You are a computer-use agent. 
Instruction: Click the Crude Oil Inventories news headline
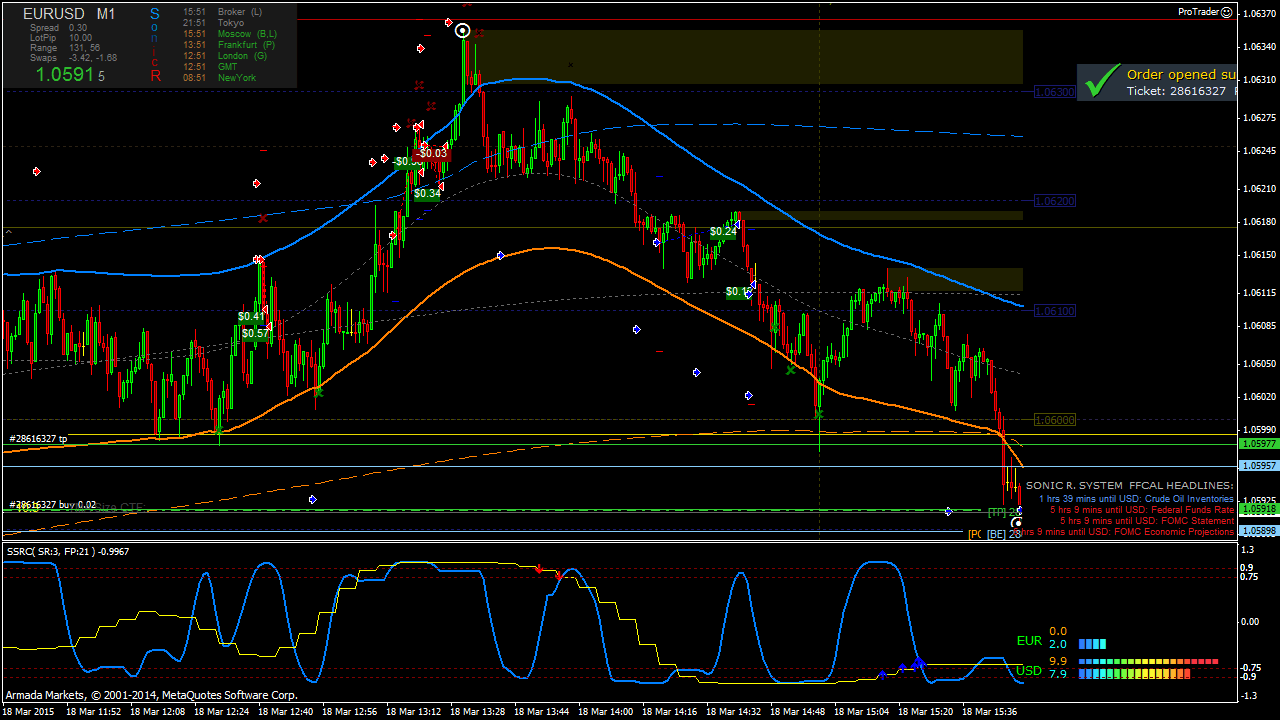[1136, 498]
